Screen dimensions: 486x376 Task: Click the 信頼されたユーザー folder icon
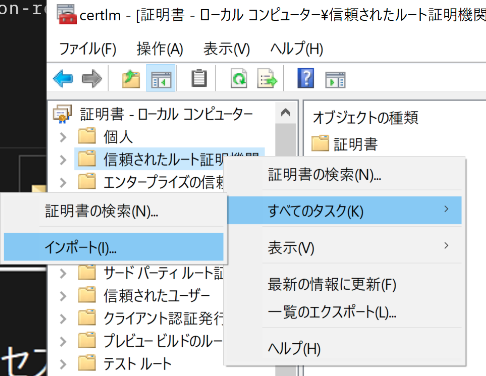click(87, 295)
